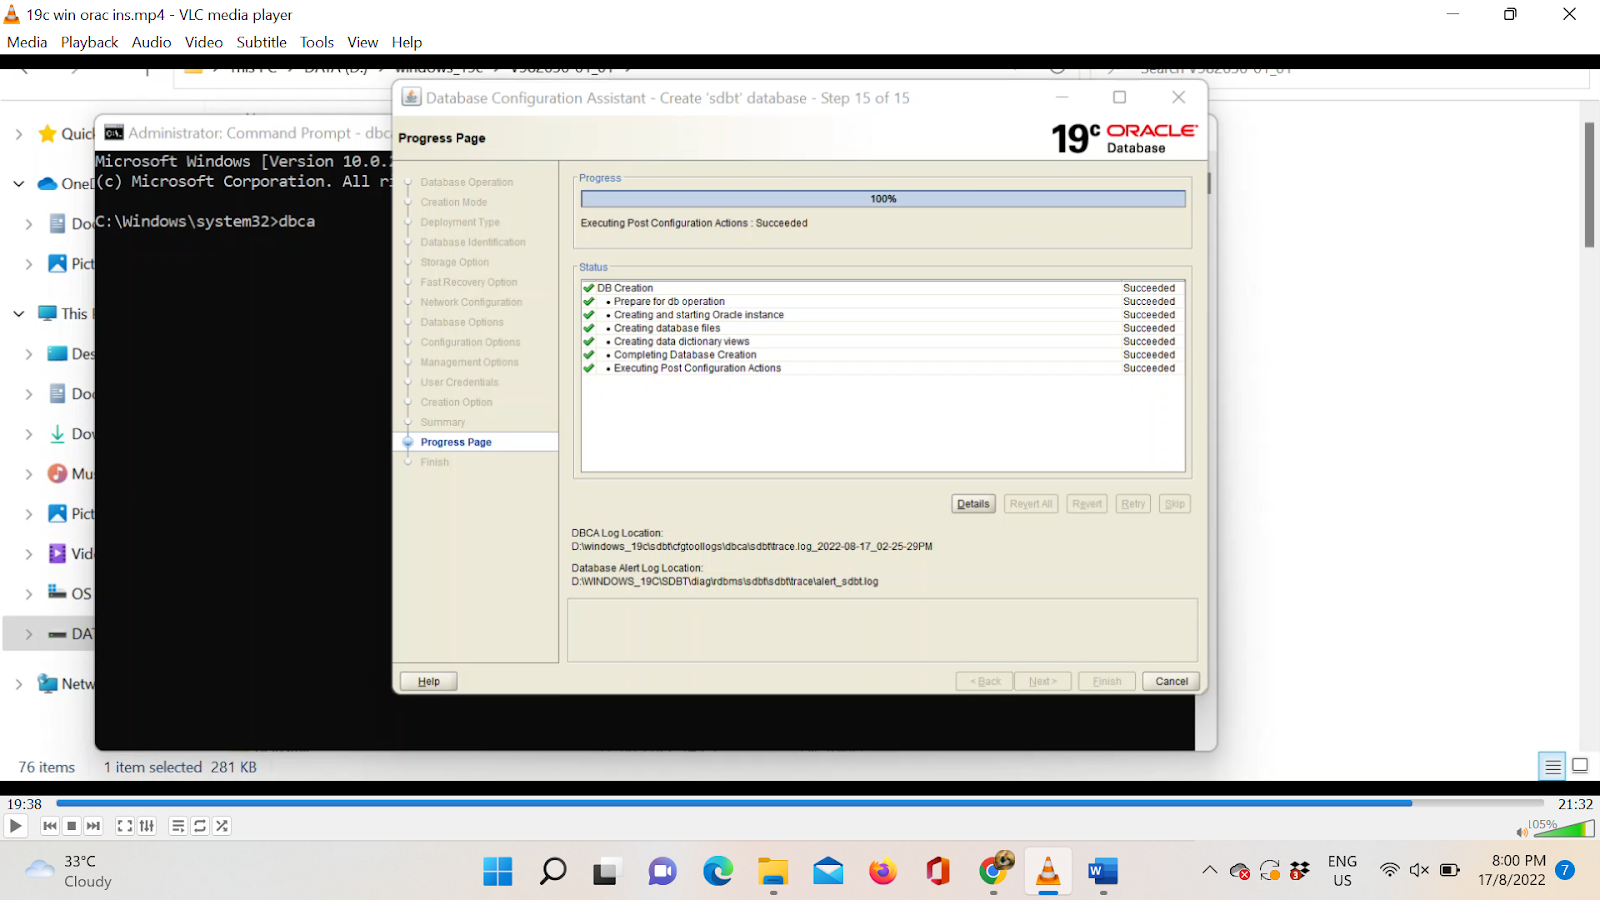Expand the Downloads folder node
This screenshot has width=1600, height=900.
(28, 434)
